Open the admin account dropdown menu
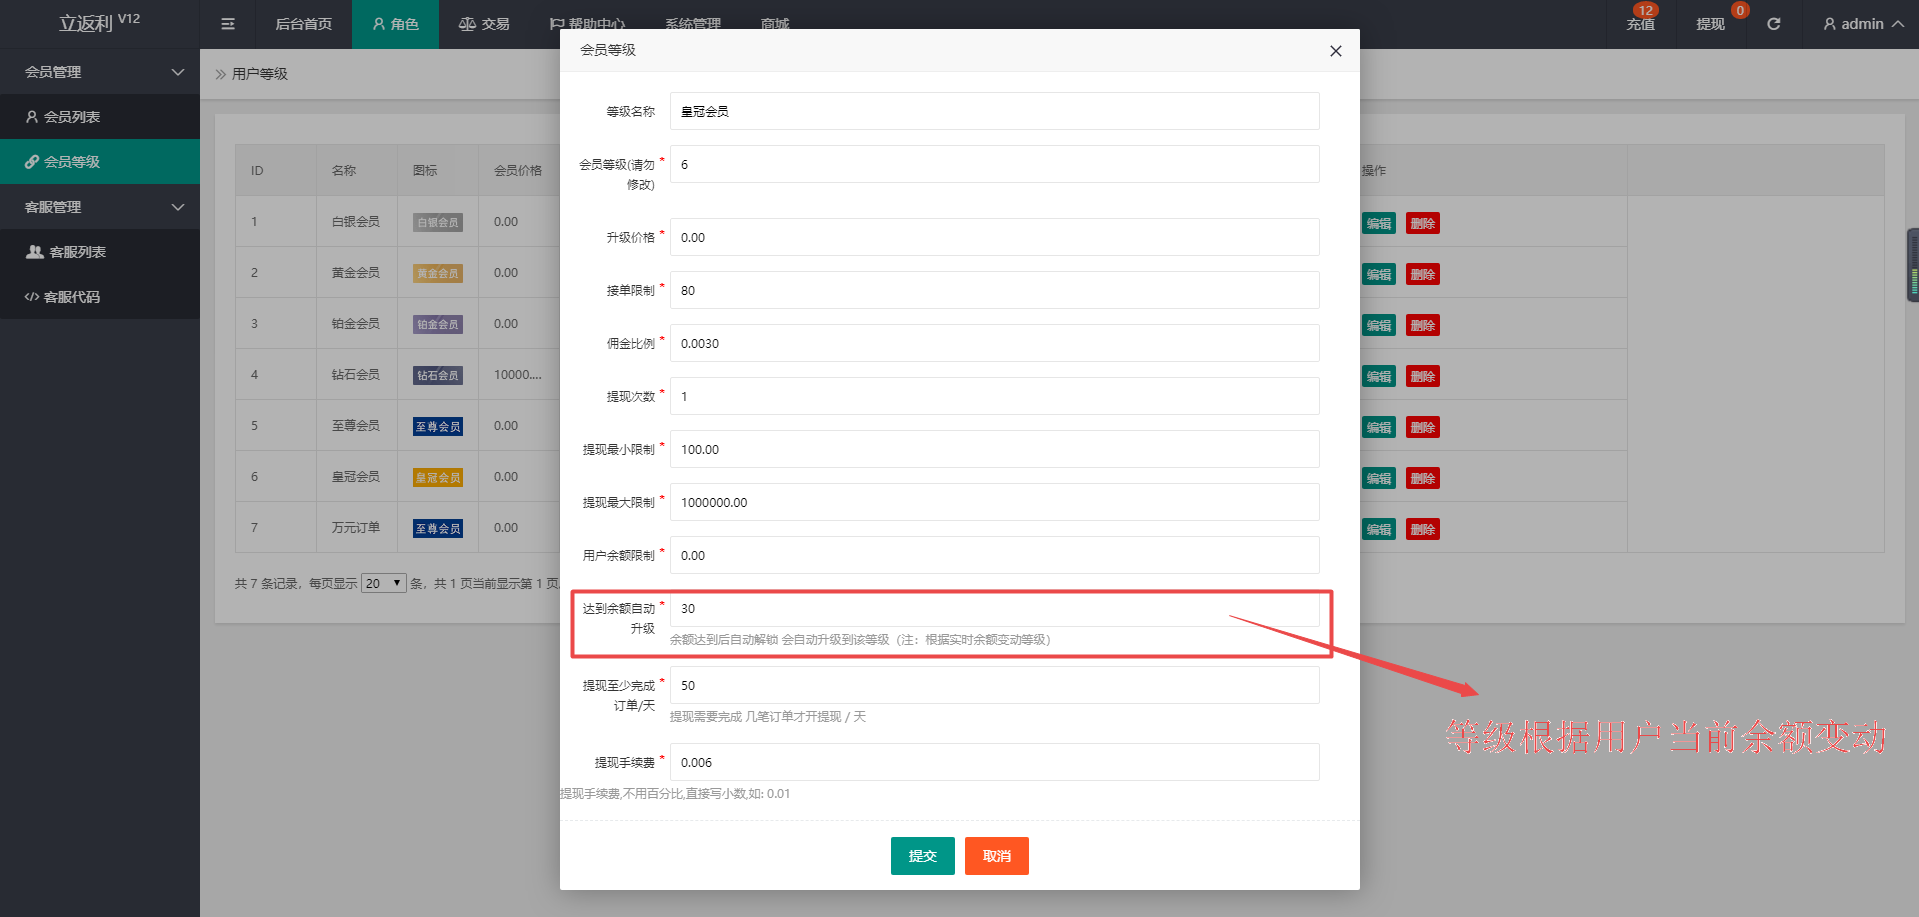Screen dimensions: 1919x917 [1860, 24]
